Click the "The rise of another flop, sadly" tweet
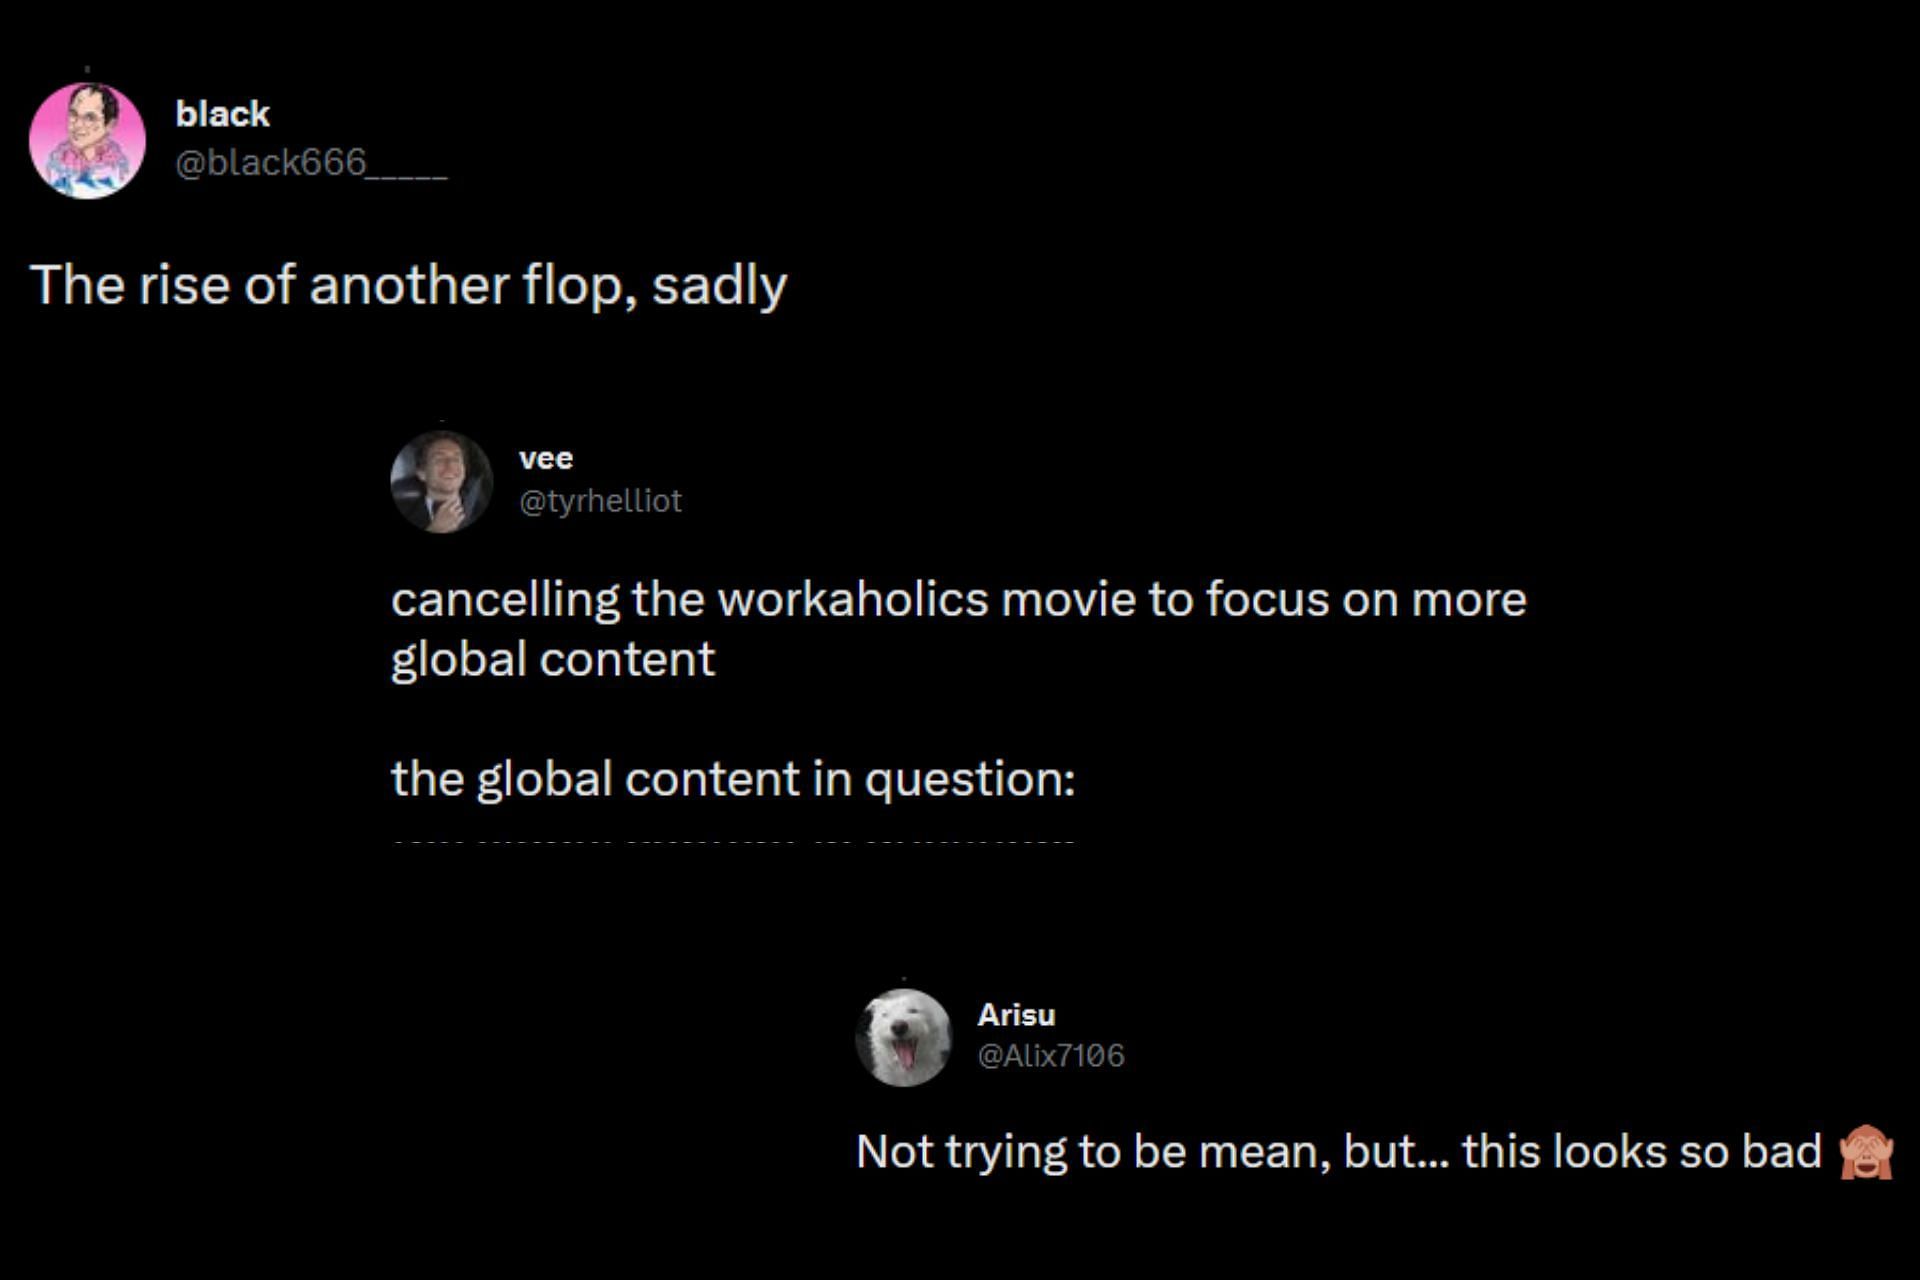 408,285
